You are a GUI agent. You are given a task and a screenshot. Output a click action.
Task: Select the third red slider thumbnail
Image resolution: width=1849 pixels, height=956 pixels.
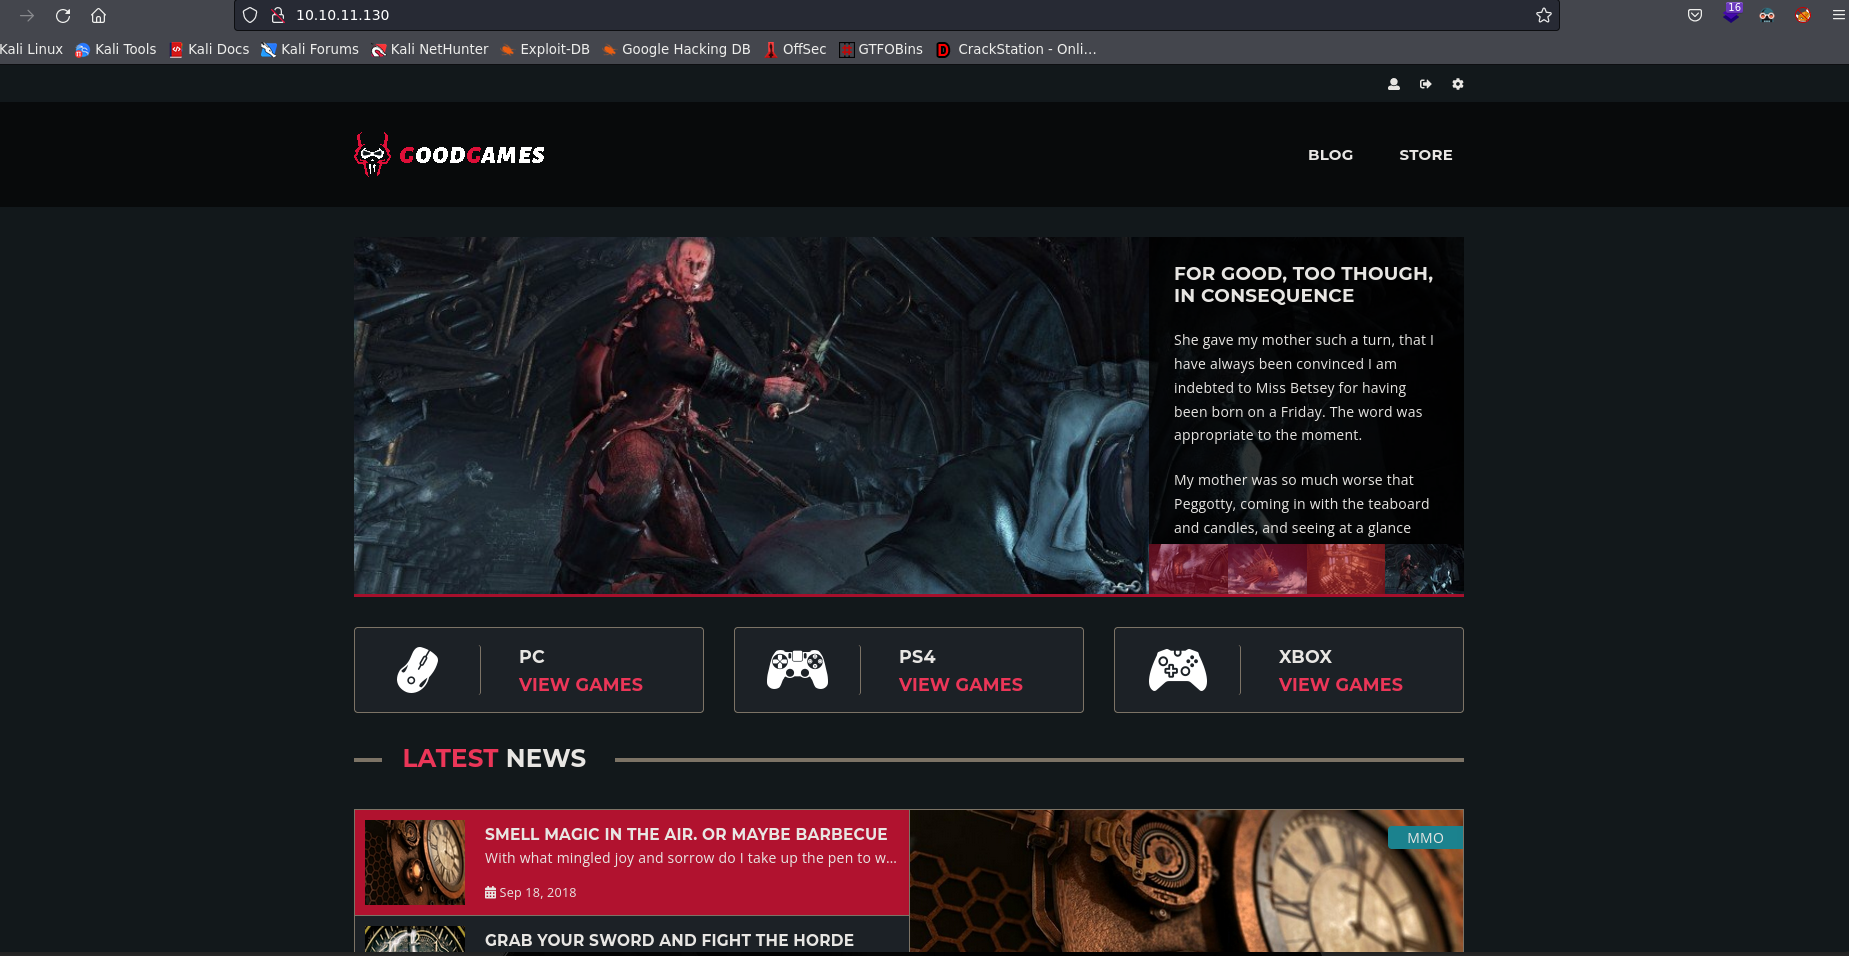pyautogui.click(x=1346, y=569)
